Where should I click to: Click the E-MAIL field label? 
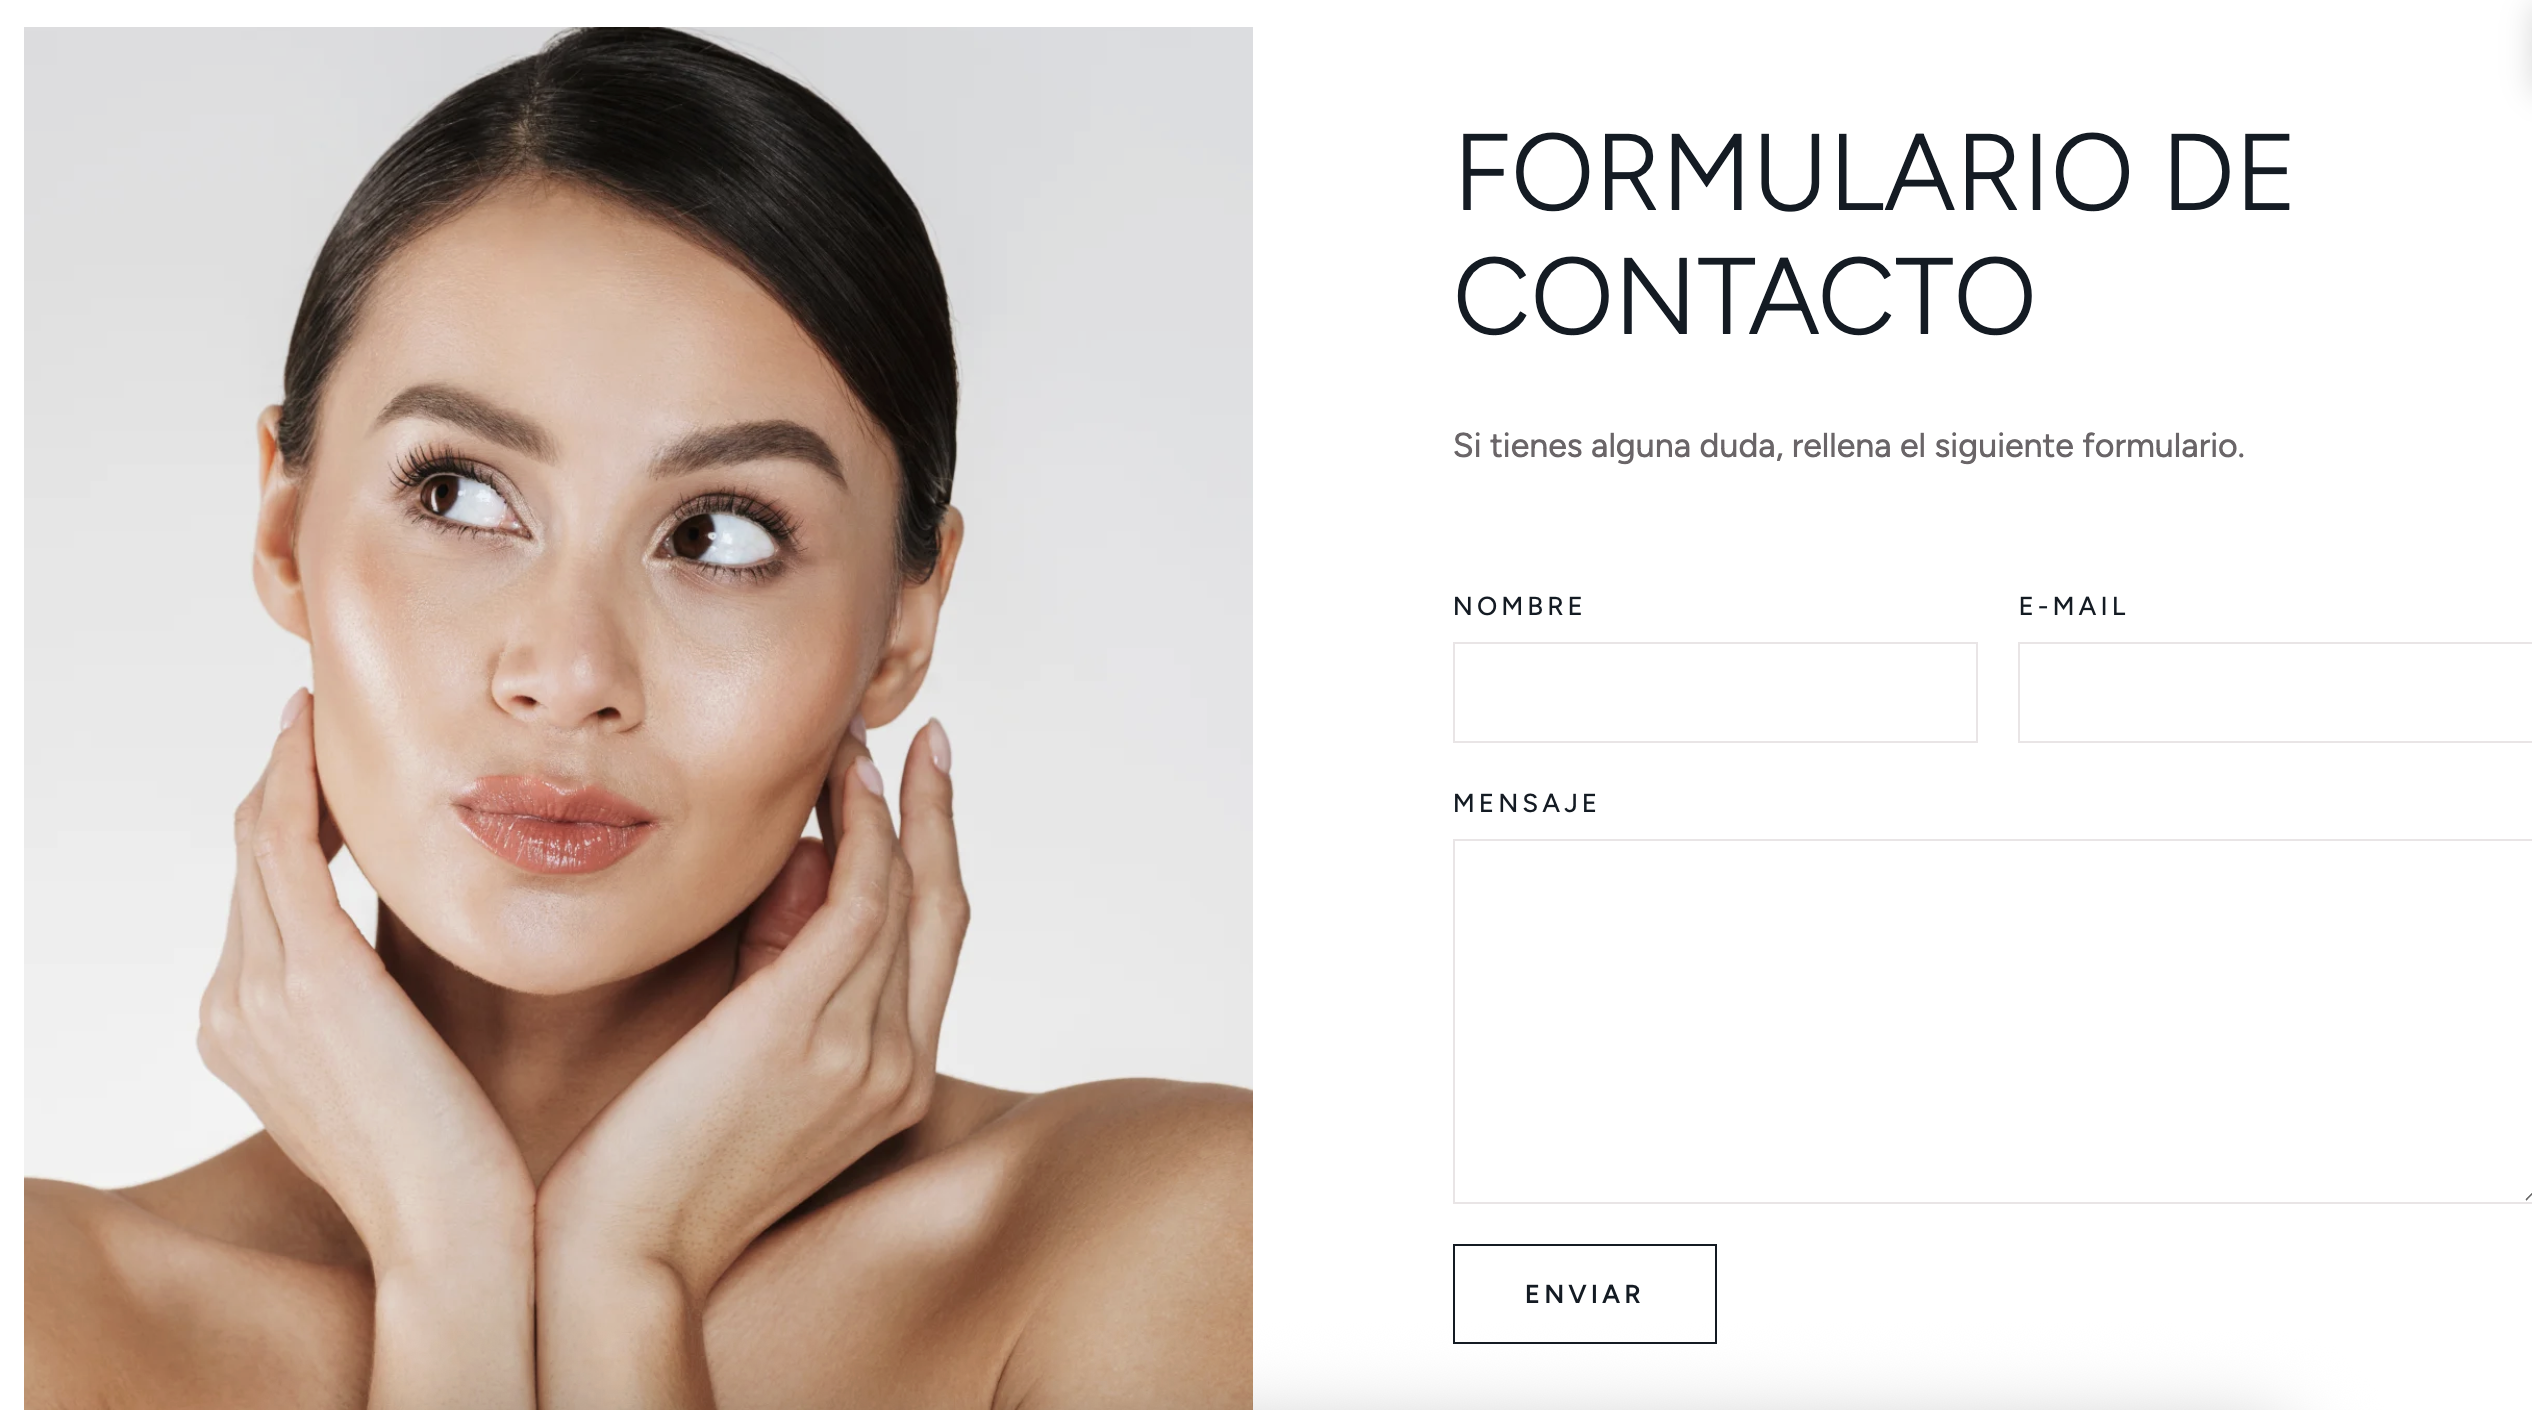tap(2072, 606)
